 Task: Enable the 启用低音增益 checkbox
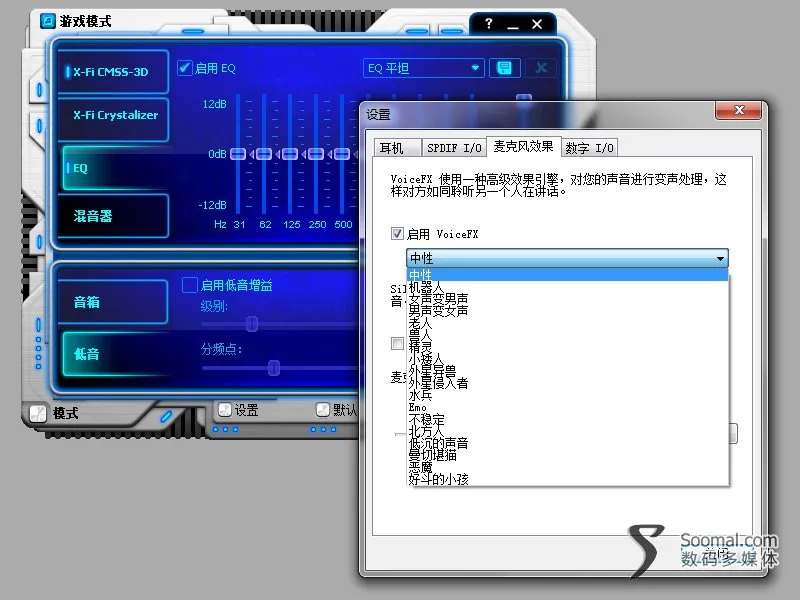coord(190,285)
